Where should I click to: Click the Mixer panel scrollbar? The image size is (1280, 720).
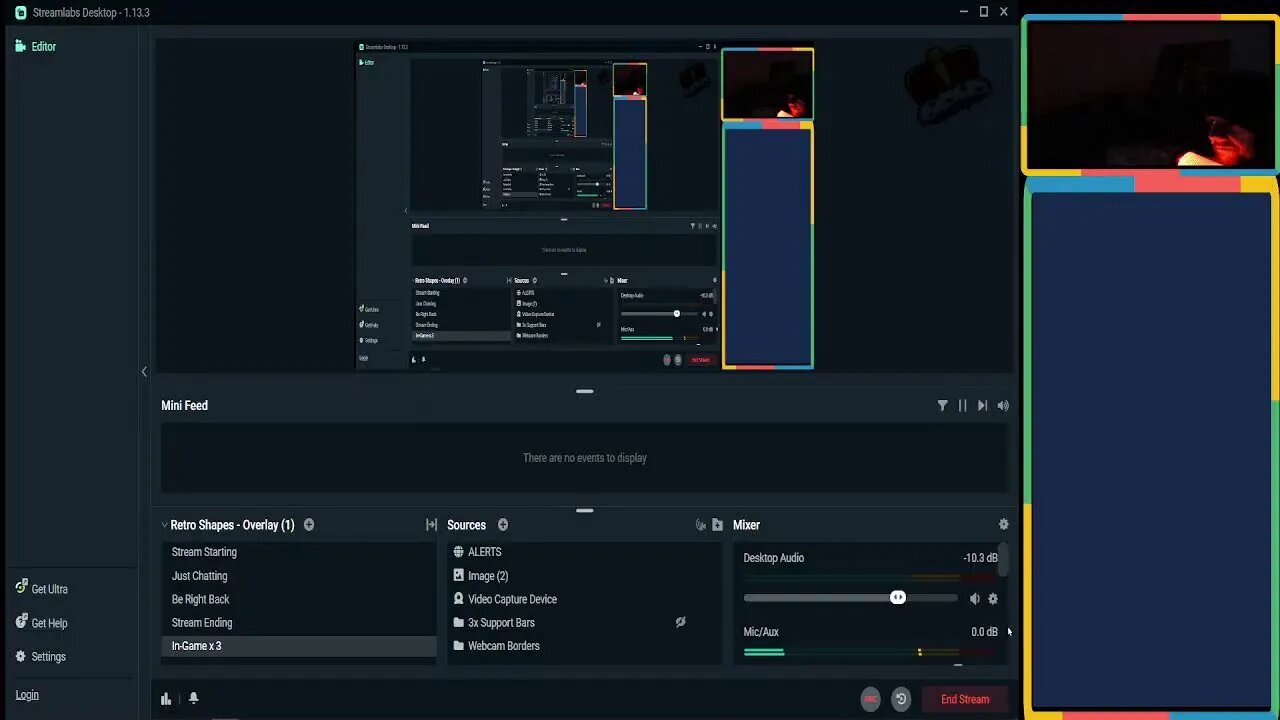tap(1003, 560)
